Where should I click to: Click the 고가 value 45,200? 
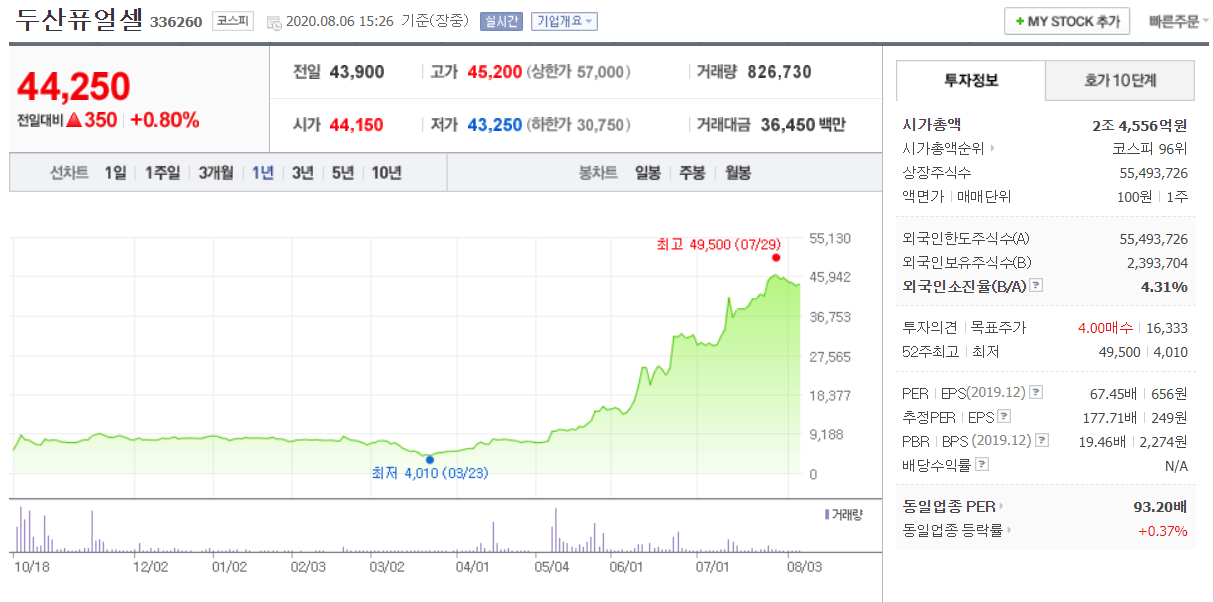[493, 72]
